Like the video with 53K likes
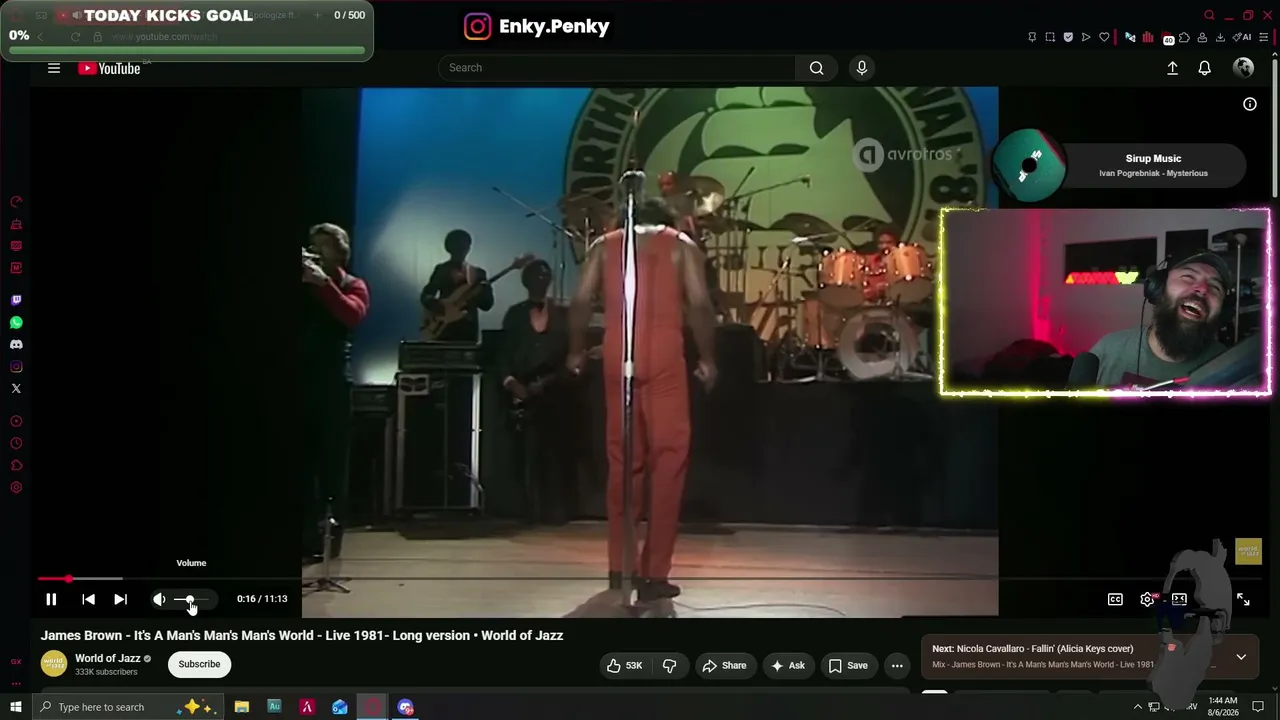 [625, 665]
